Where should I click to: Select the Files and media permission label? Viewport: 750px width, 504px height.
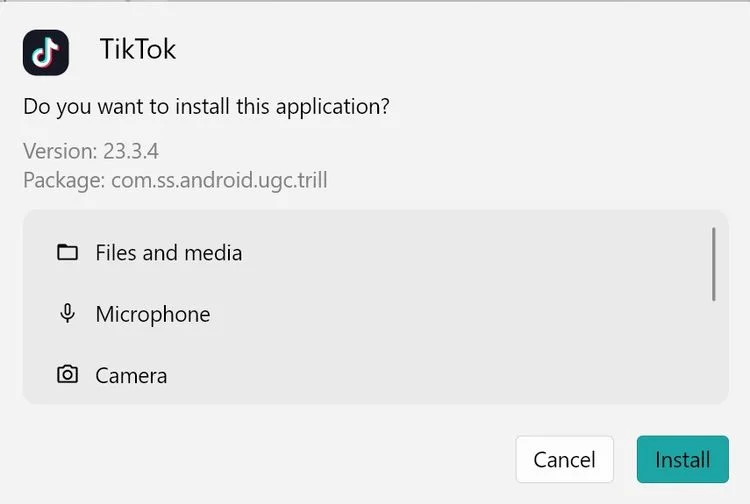[168, 253]
